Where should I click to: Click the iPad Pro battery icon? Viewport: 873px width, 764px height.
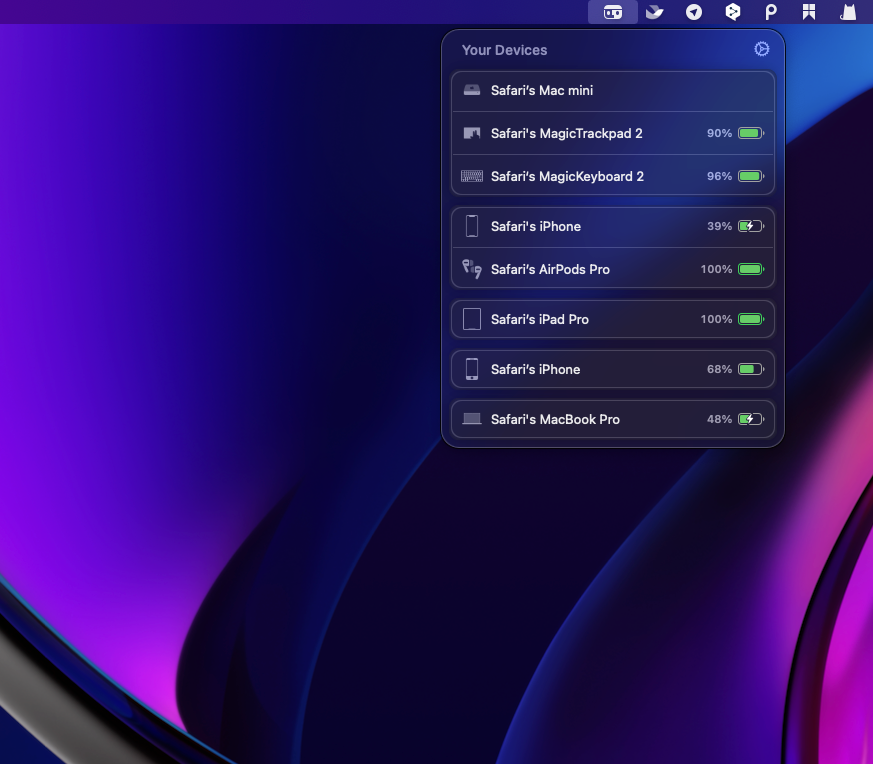click(751, 319)
